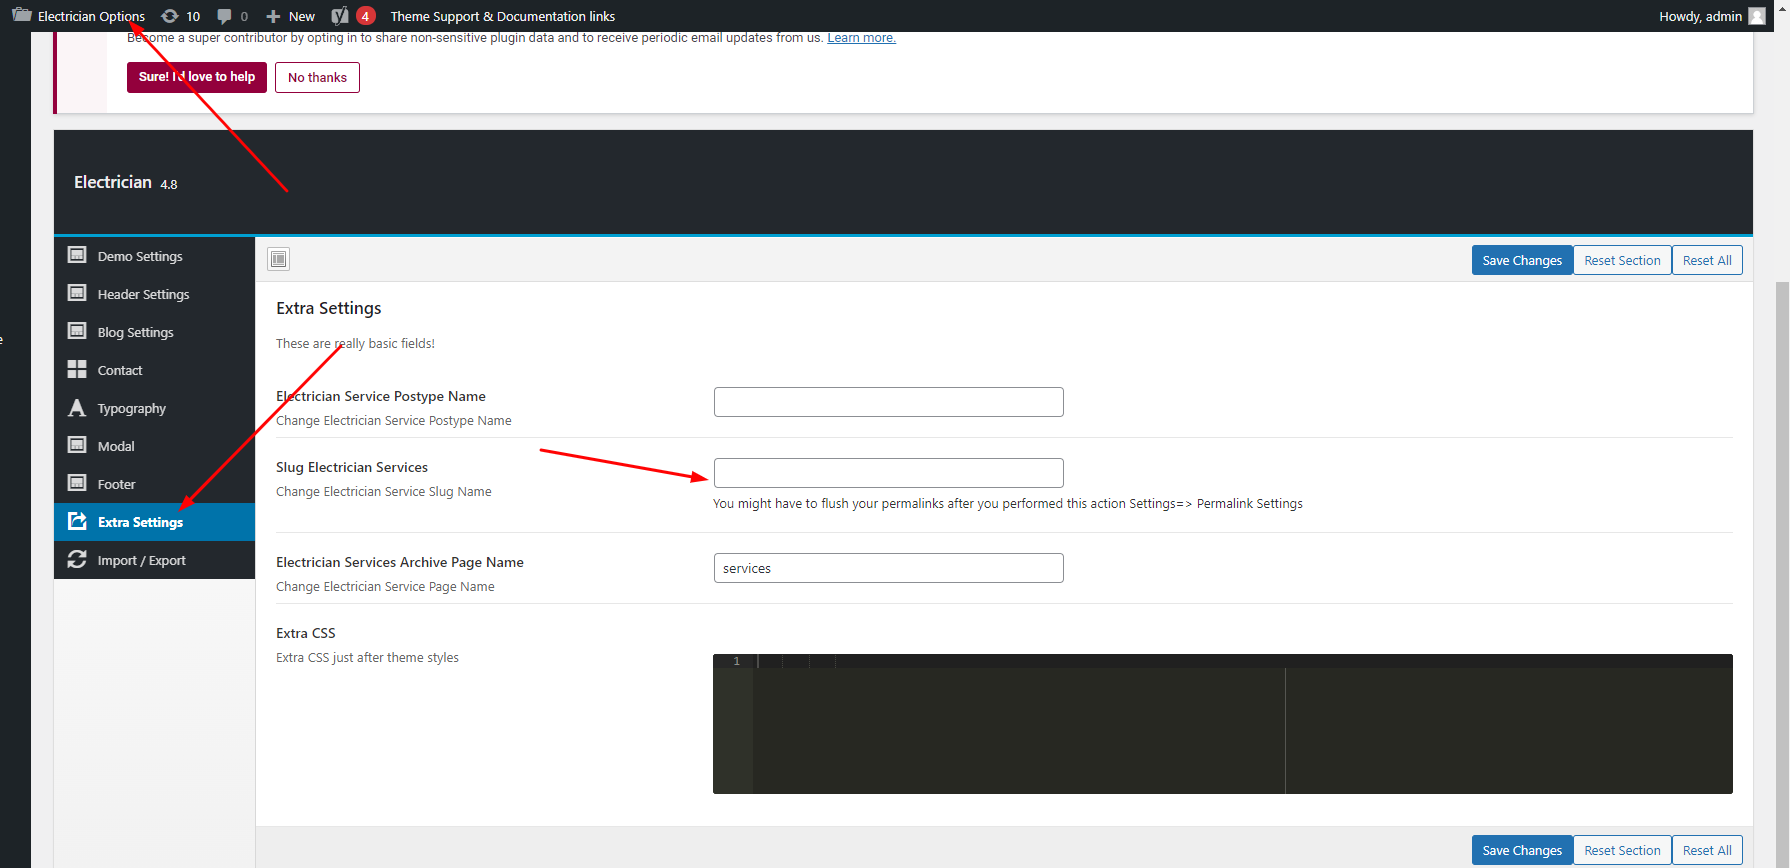The image size is (1790, 868).
Task: Open the Footer section
Action: tap(155, 484)
